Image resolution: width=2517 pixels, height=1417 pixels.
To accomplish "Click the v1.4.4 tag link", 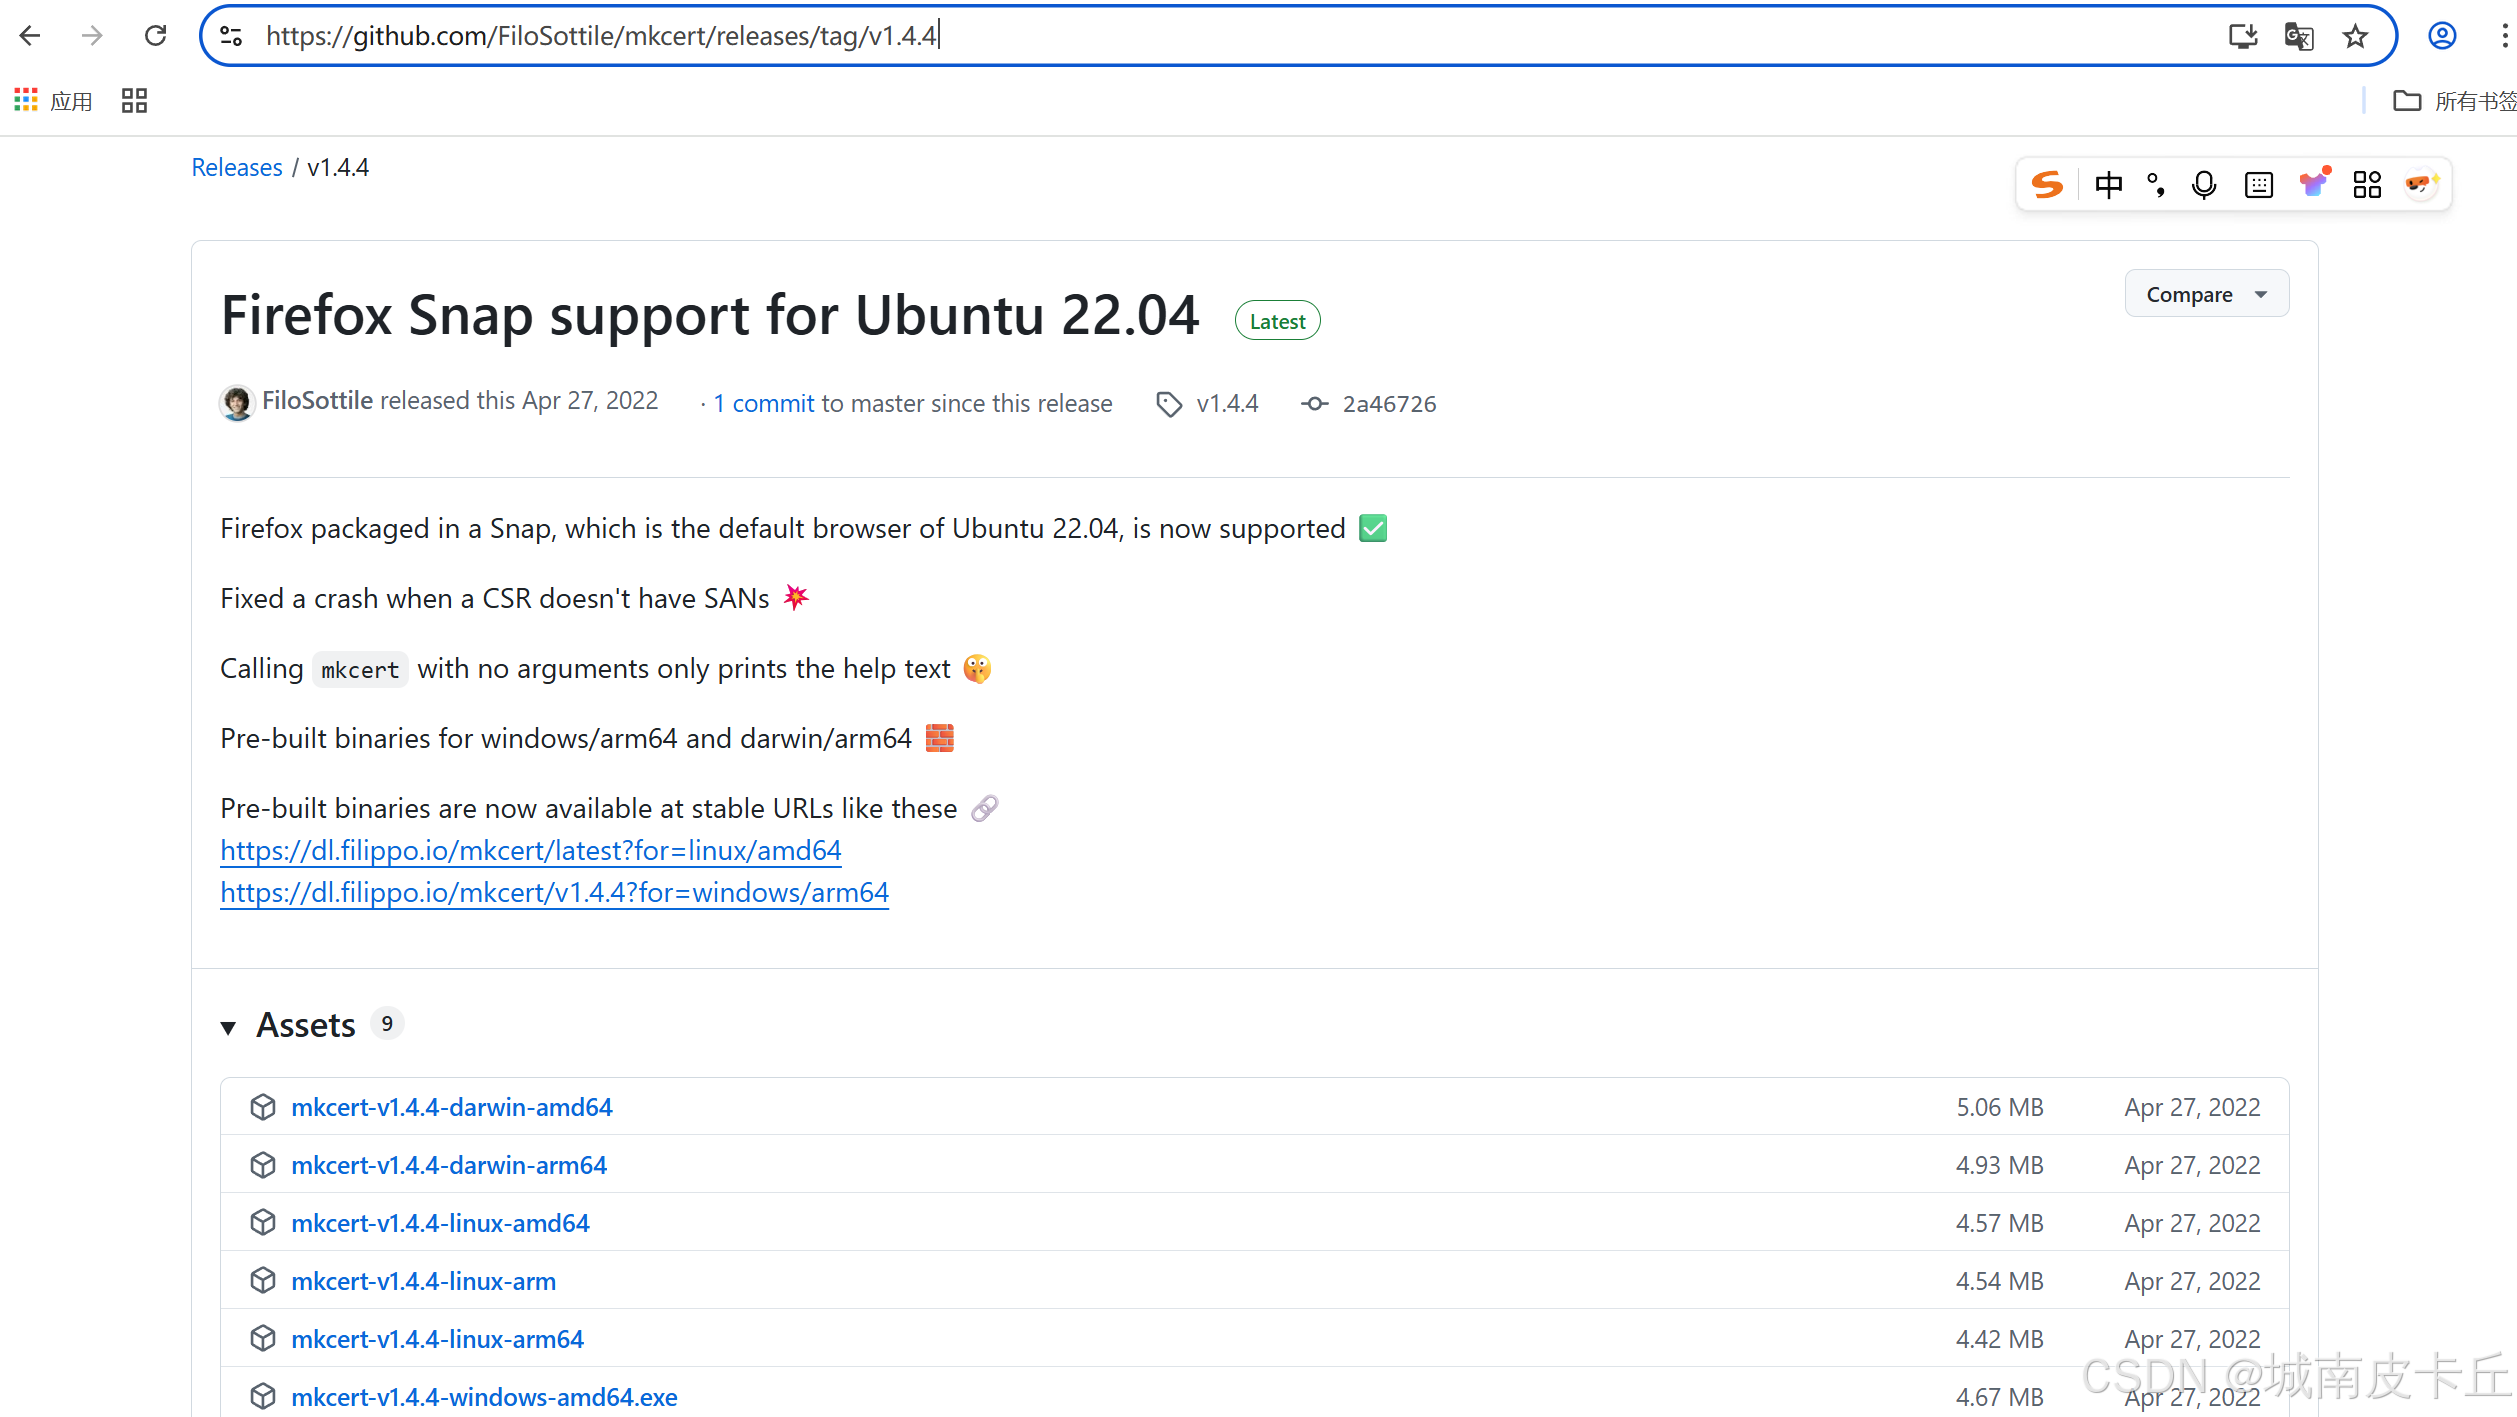I will [1227, 404].
